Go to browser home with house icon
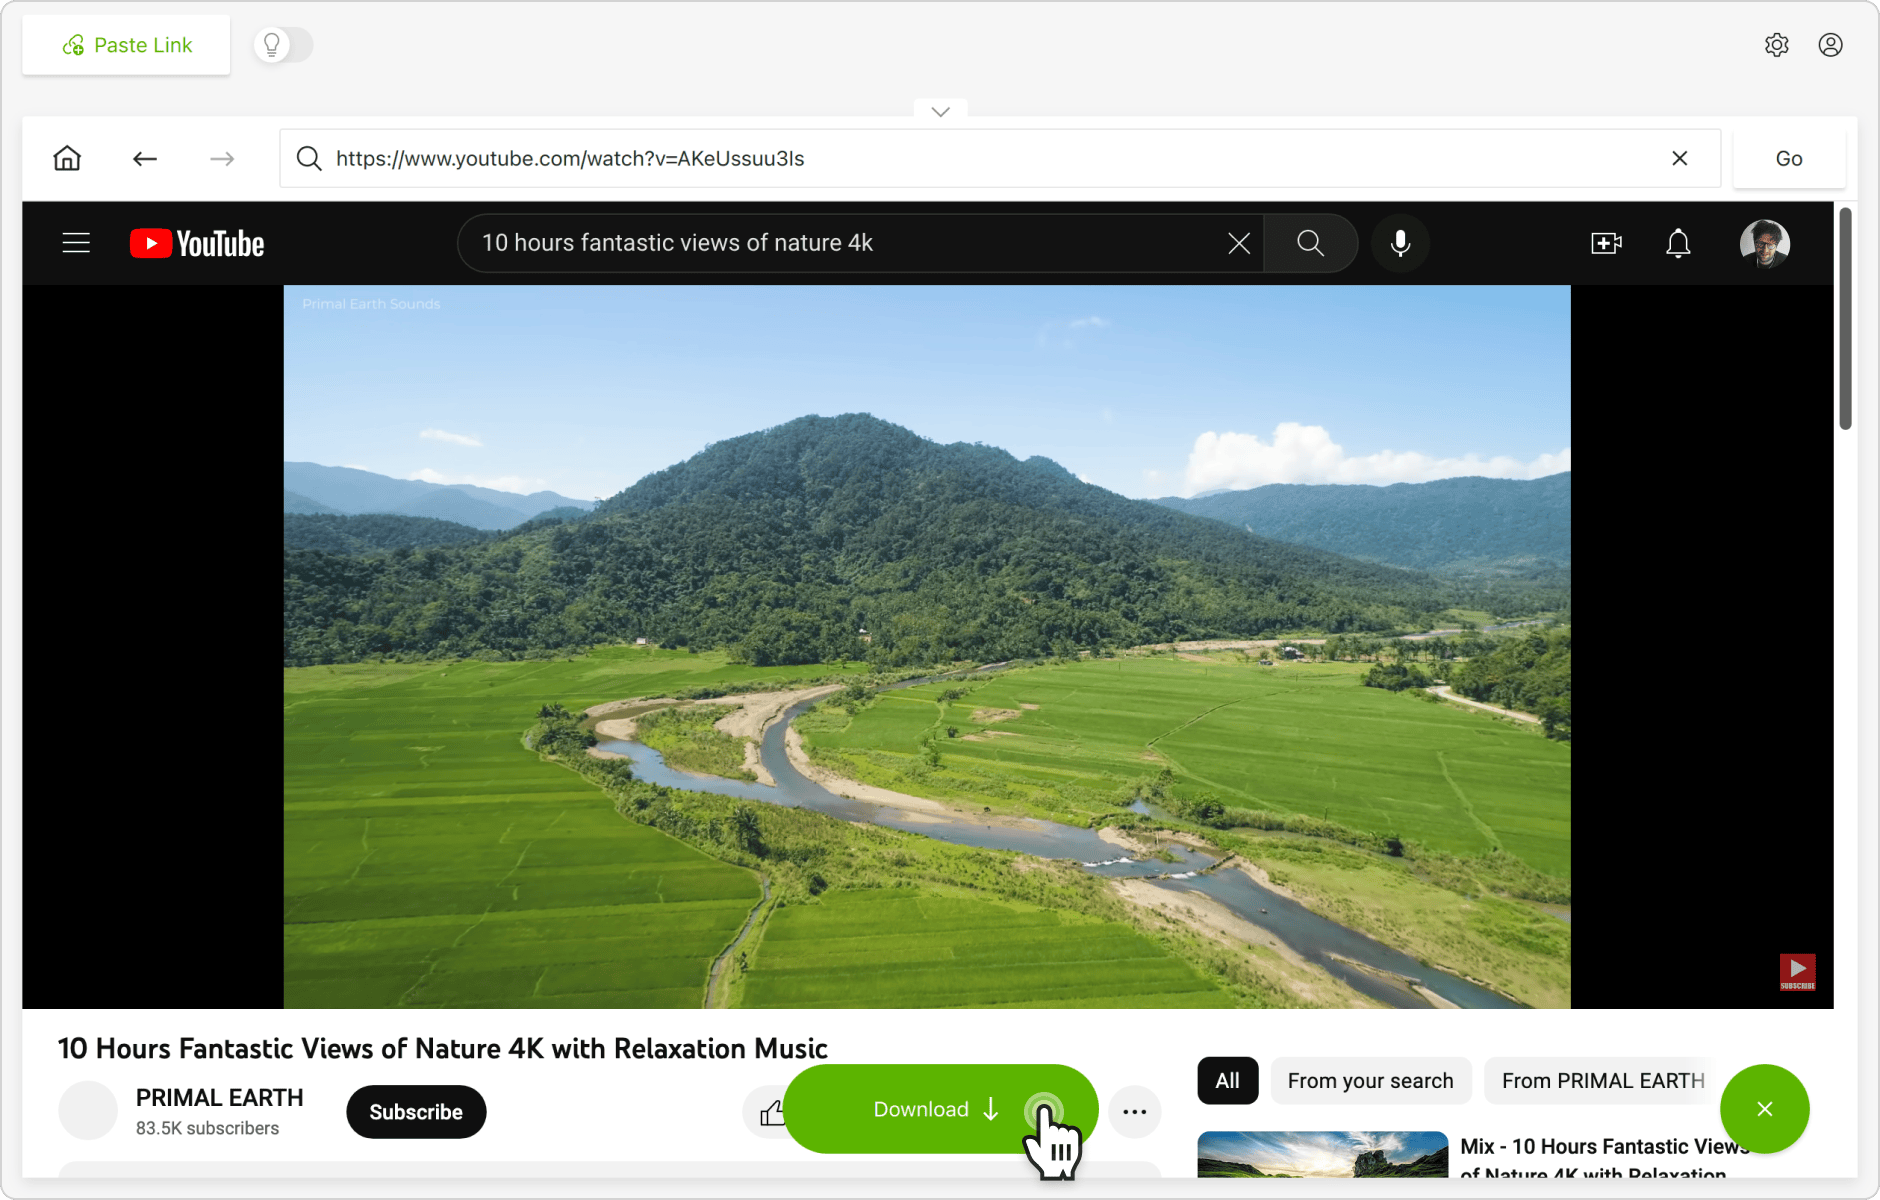This screenshot has height=1200, width=1880. [66, 157]
